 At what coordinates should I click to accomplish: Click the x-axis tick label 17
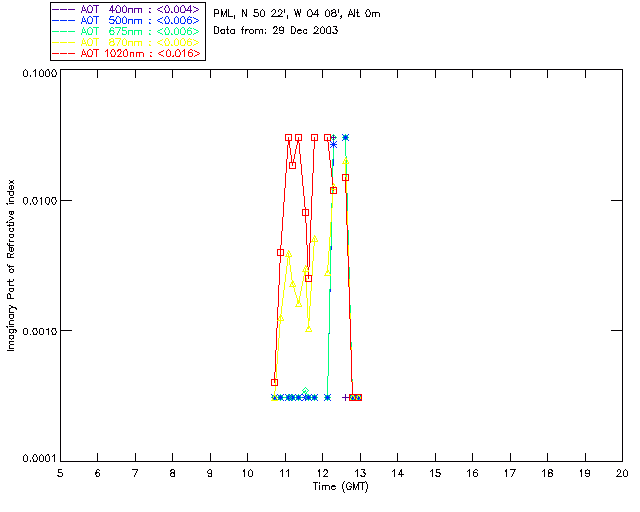coord(510,473)
